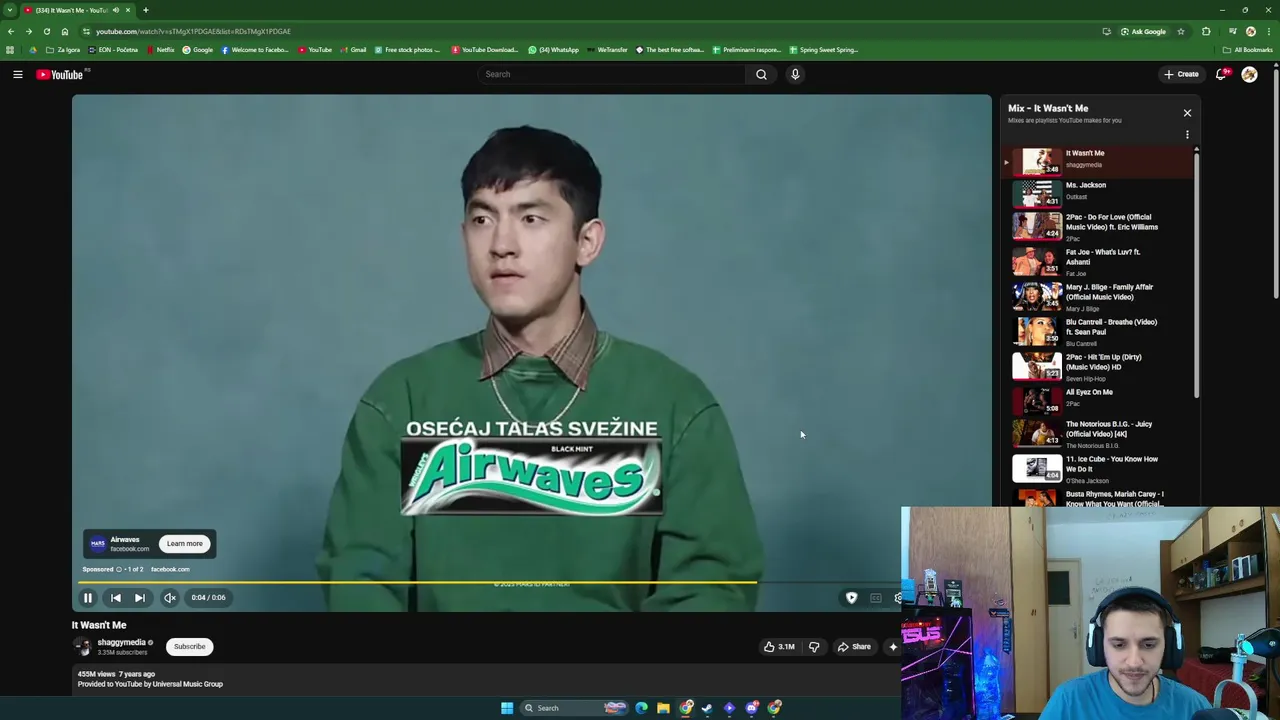Toggle subtitles with CC button
Screen dimensions: 1280x720
pyautogui.click(x=876, y=598)
